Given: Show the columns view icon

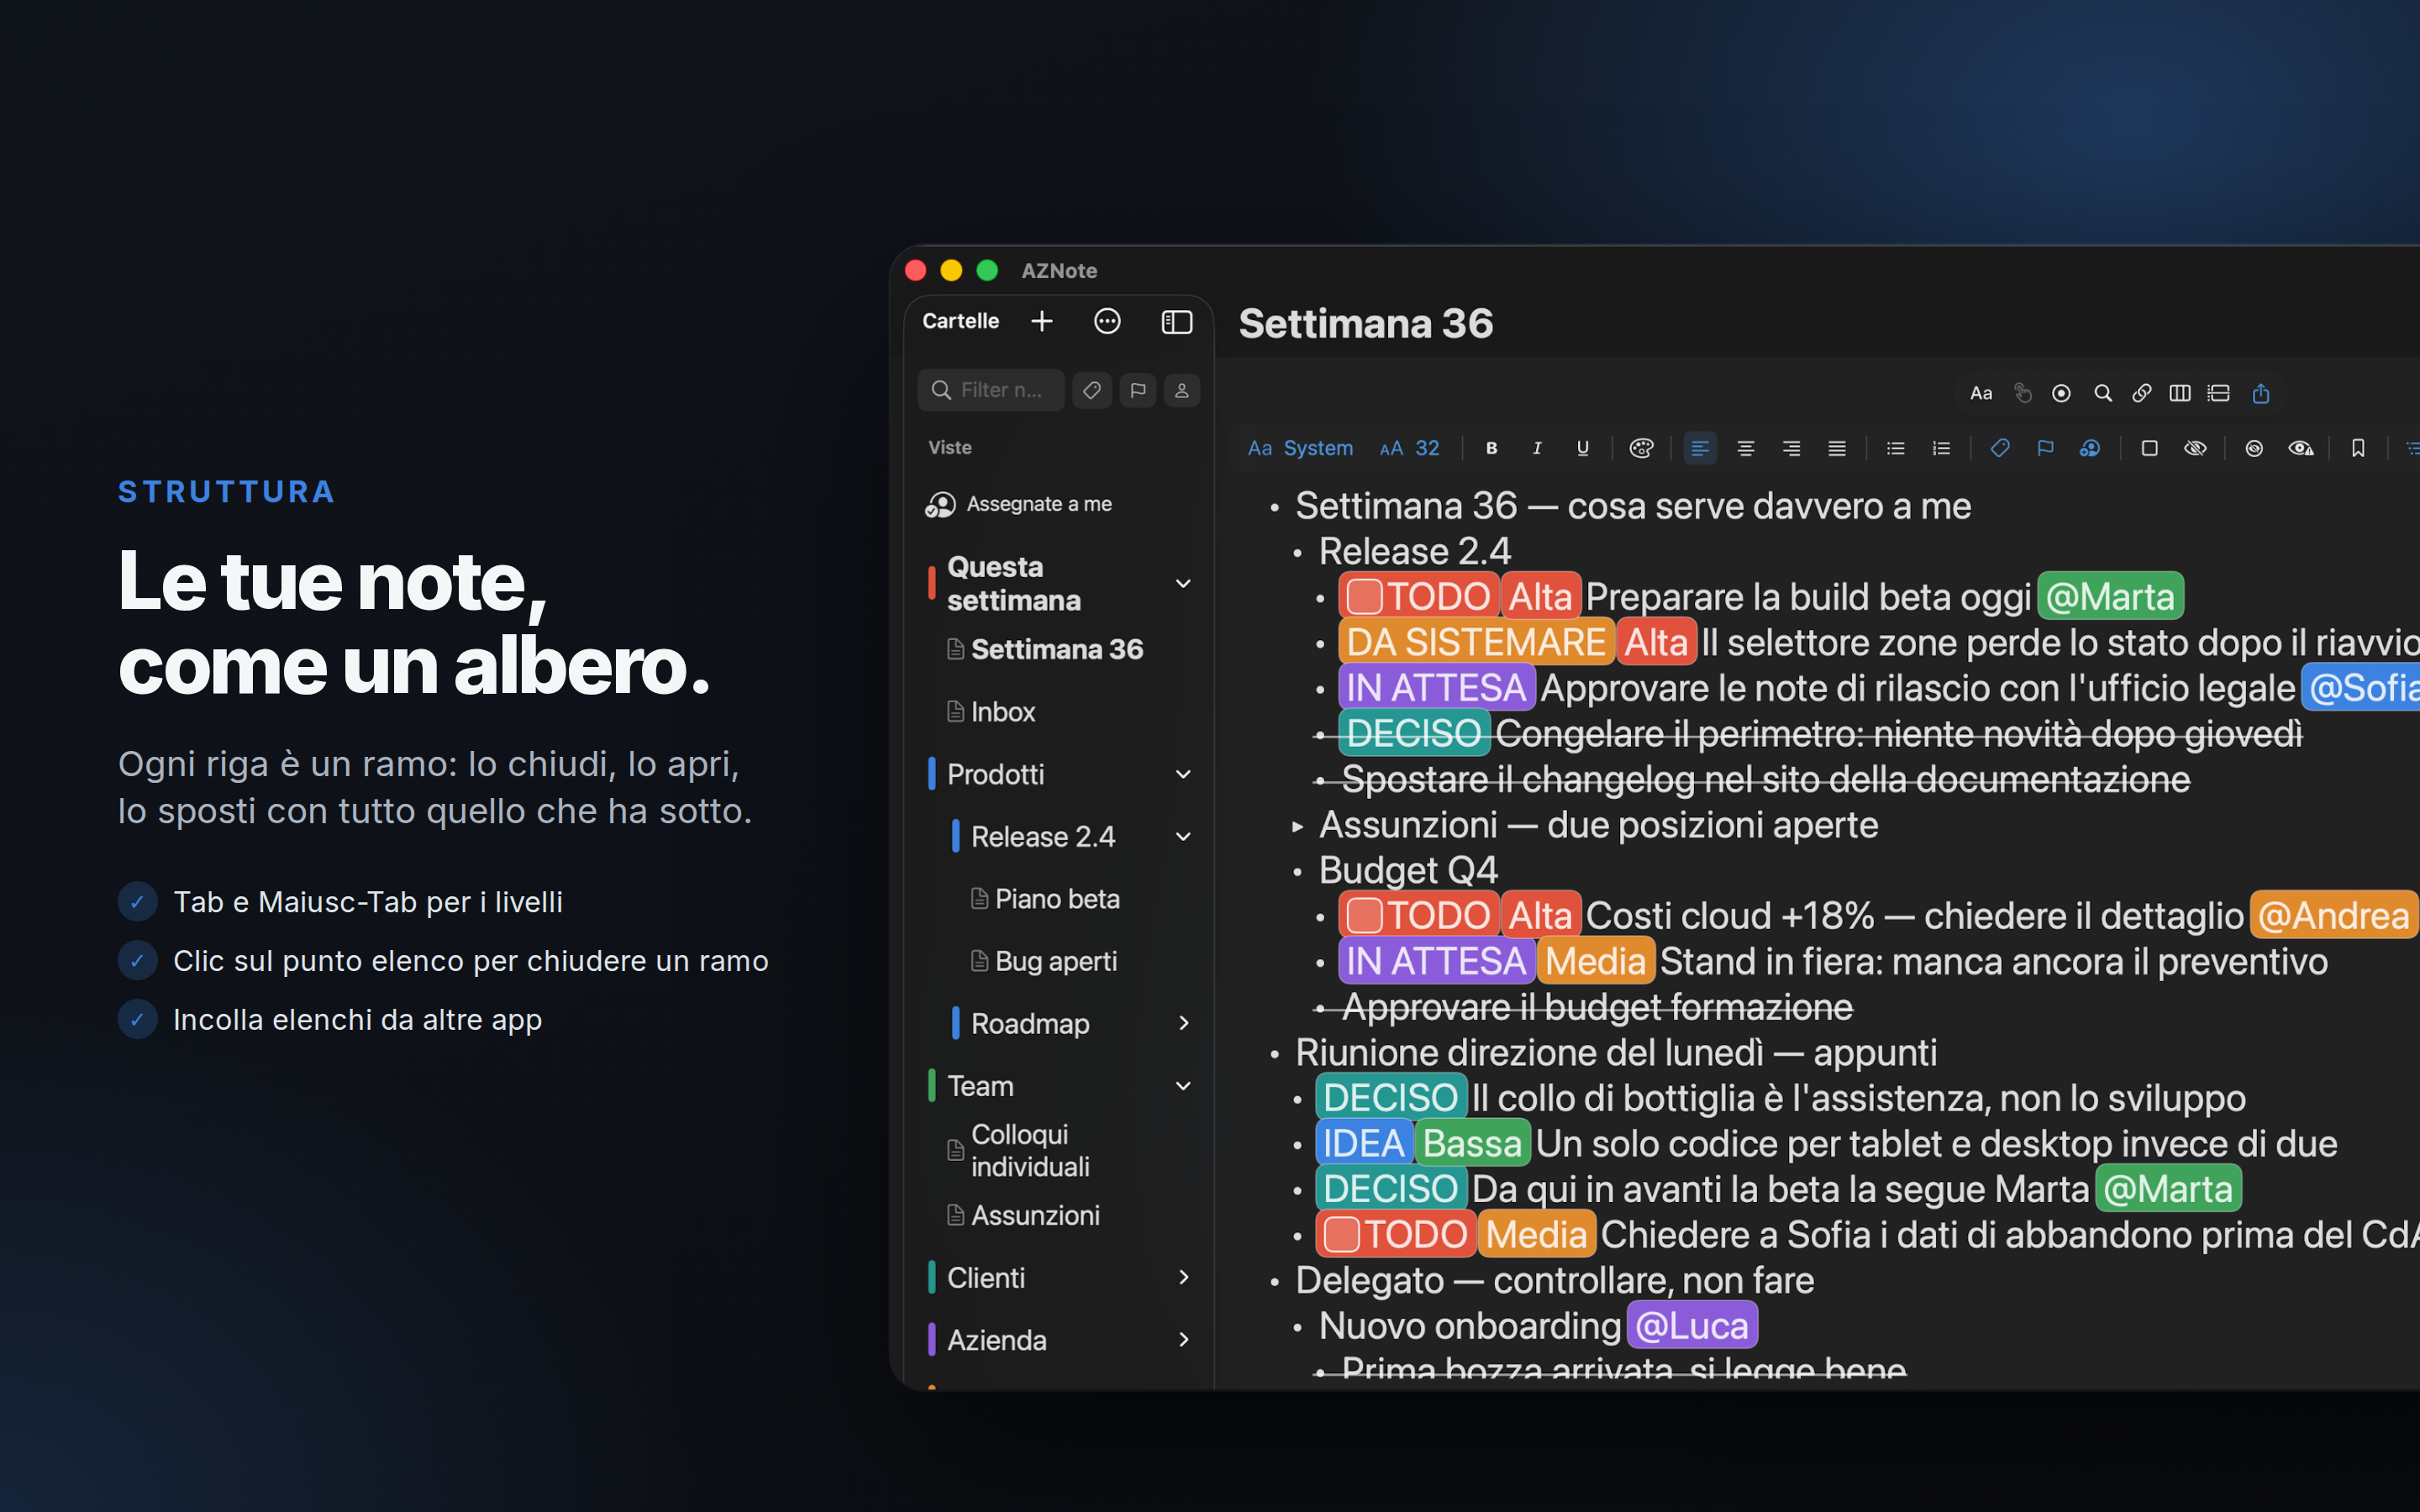Looking at the screenshot, I should [x=2180, y=393].
